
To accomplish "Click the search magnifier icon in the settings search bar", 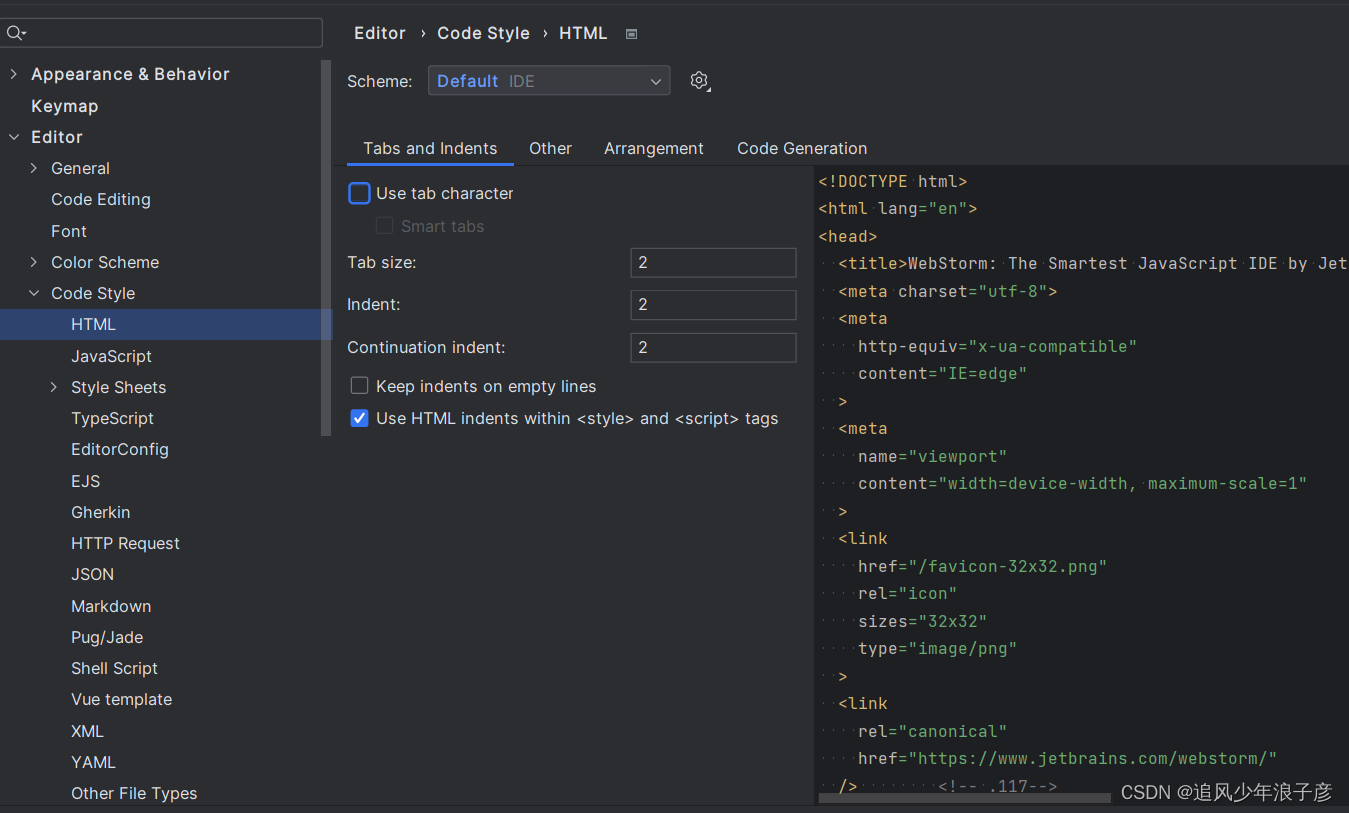I will coord(16,33).
